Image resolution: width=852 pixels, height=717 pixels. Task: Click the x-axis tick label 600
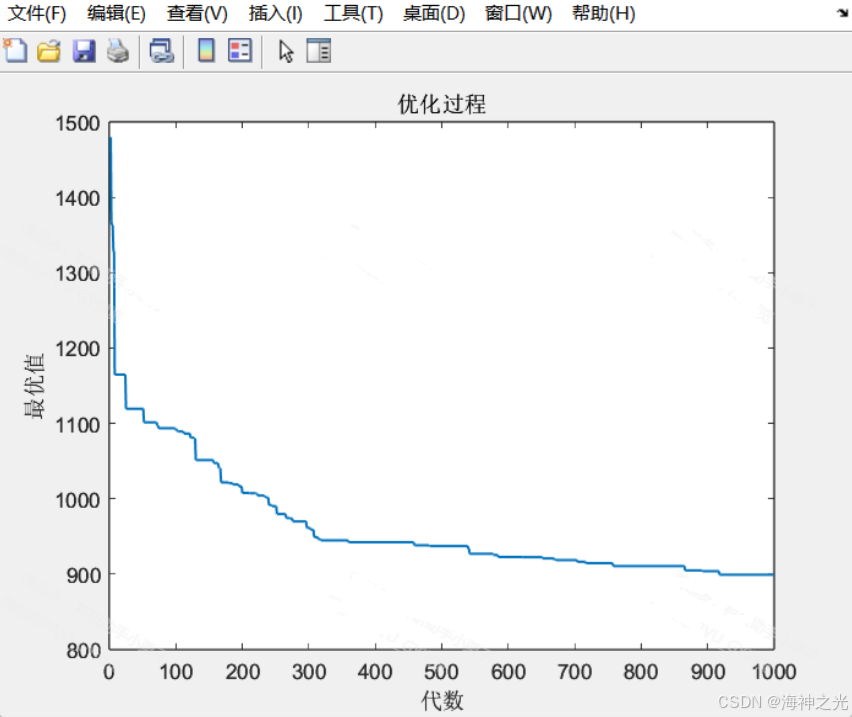508,672
